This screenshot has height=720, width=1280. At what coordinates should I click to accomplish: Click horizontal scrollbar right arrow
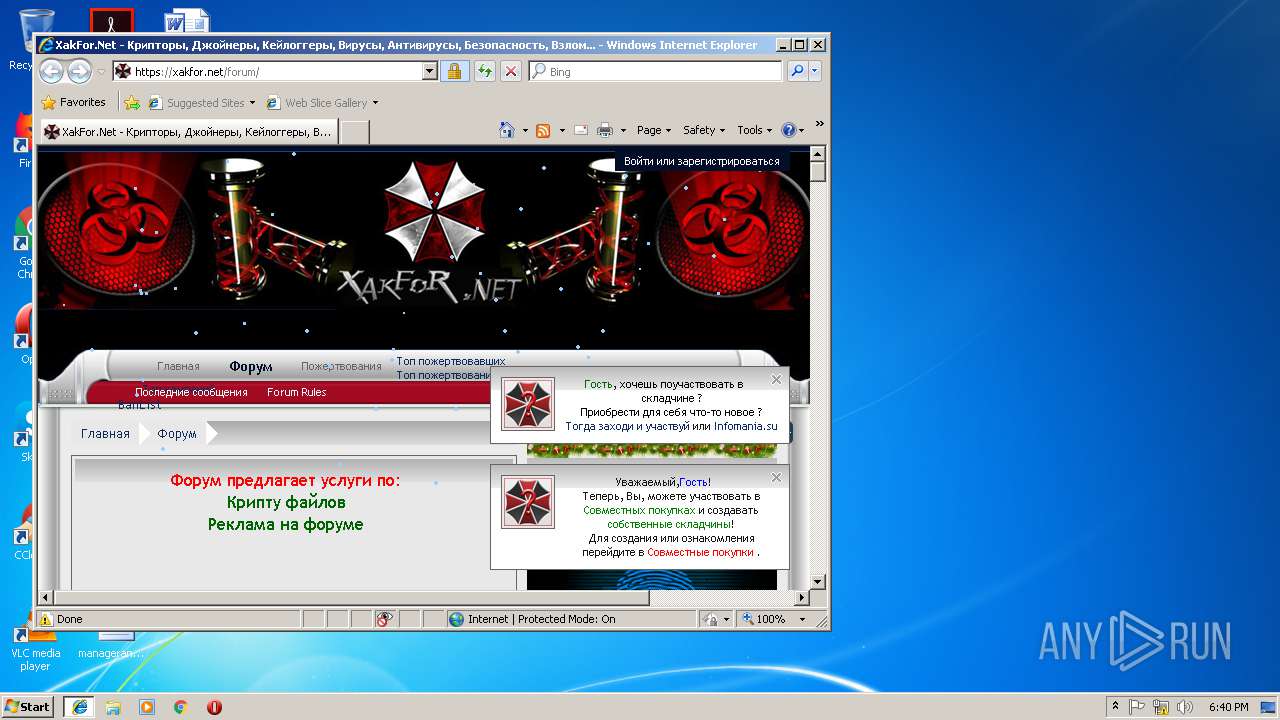801,598
